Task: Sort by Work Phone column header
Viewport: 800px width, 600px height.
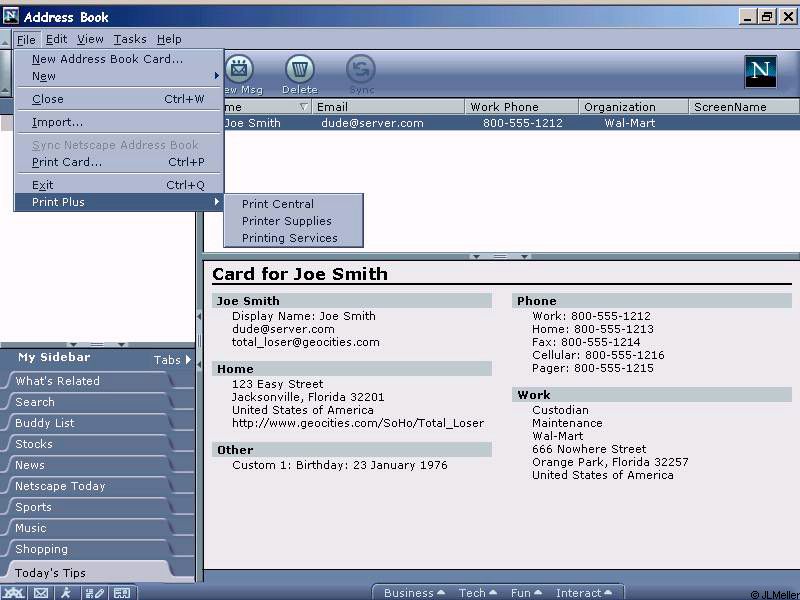Action: click(x=521, y=107)
